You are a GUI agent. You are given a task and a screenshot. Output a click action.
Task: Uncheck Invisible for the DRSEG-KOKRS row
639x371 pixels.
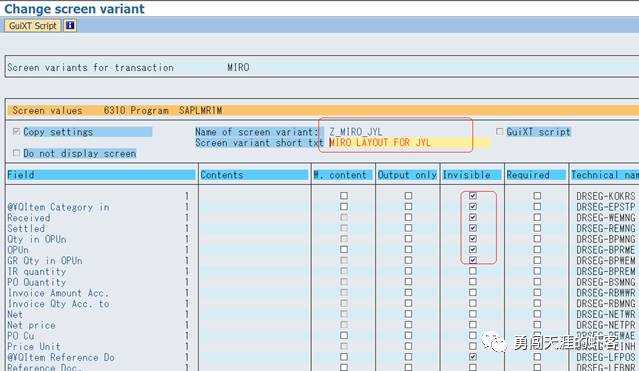(473, 196)
